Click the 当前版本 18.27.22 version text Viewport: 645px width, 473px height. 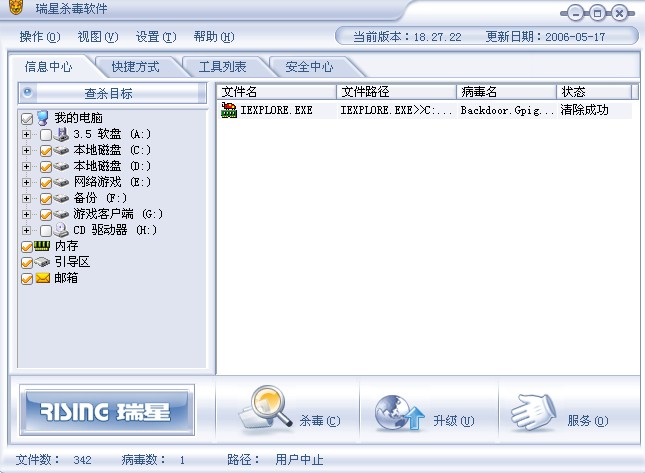(x=407, y=37)
